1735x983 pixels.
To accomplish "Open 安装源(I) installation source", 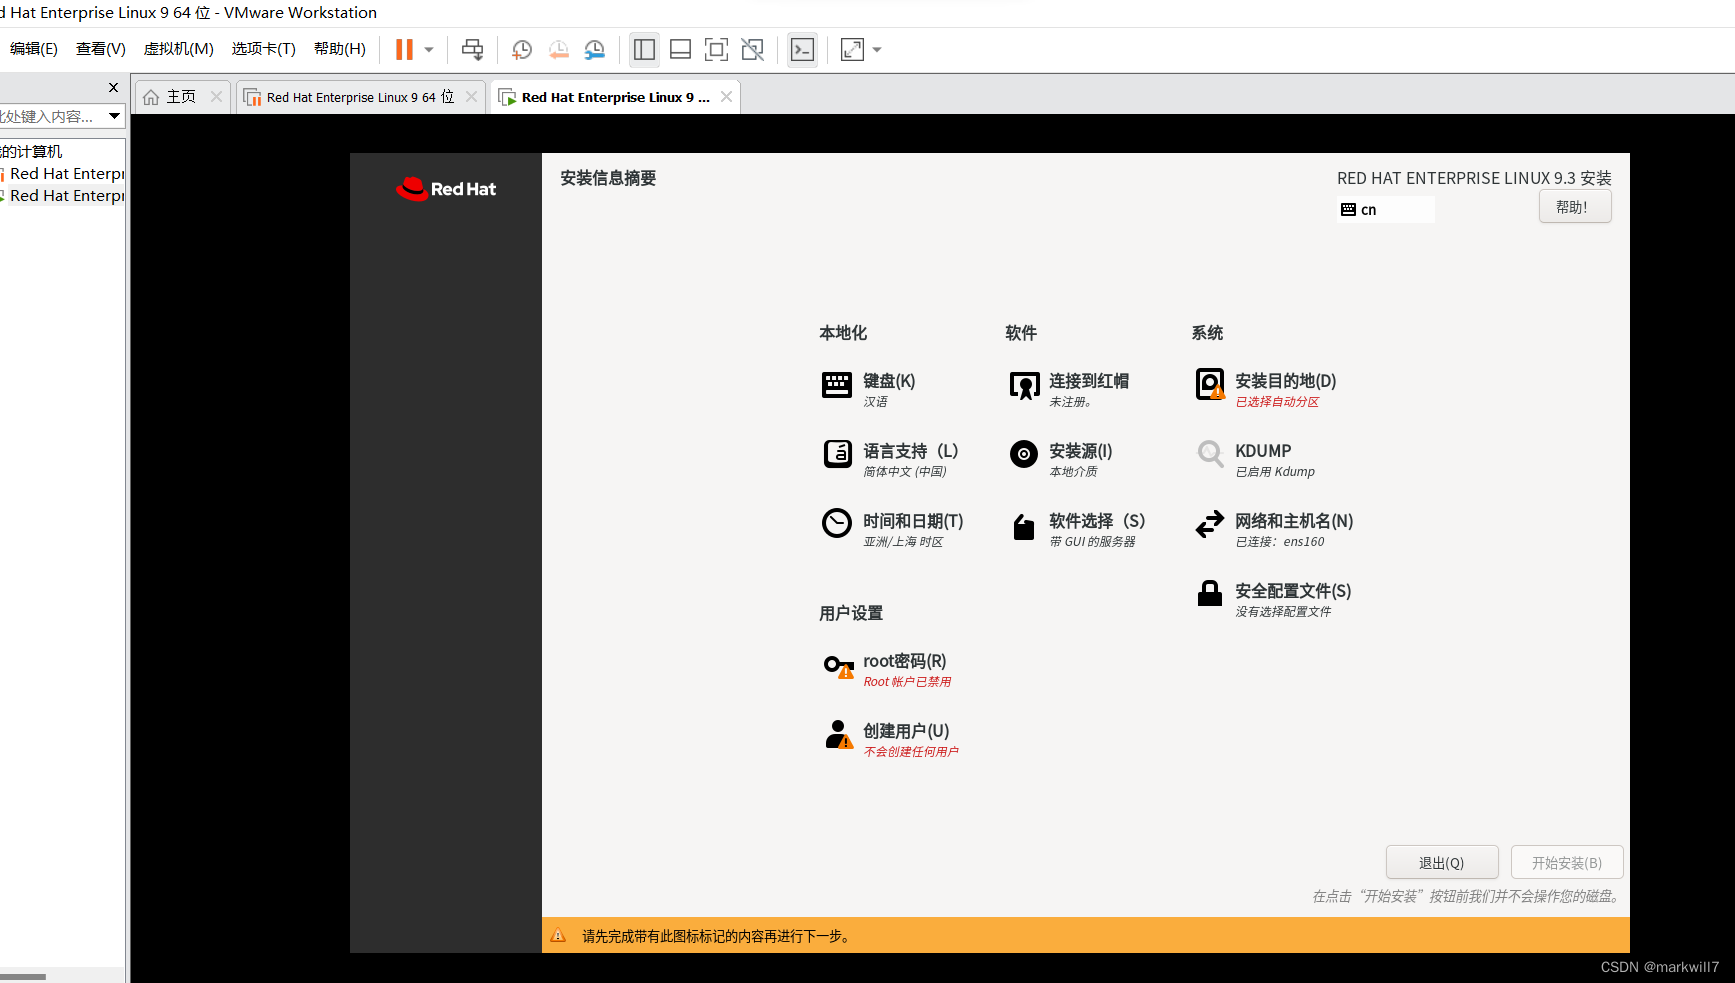I will coord(1060,459).
